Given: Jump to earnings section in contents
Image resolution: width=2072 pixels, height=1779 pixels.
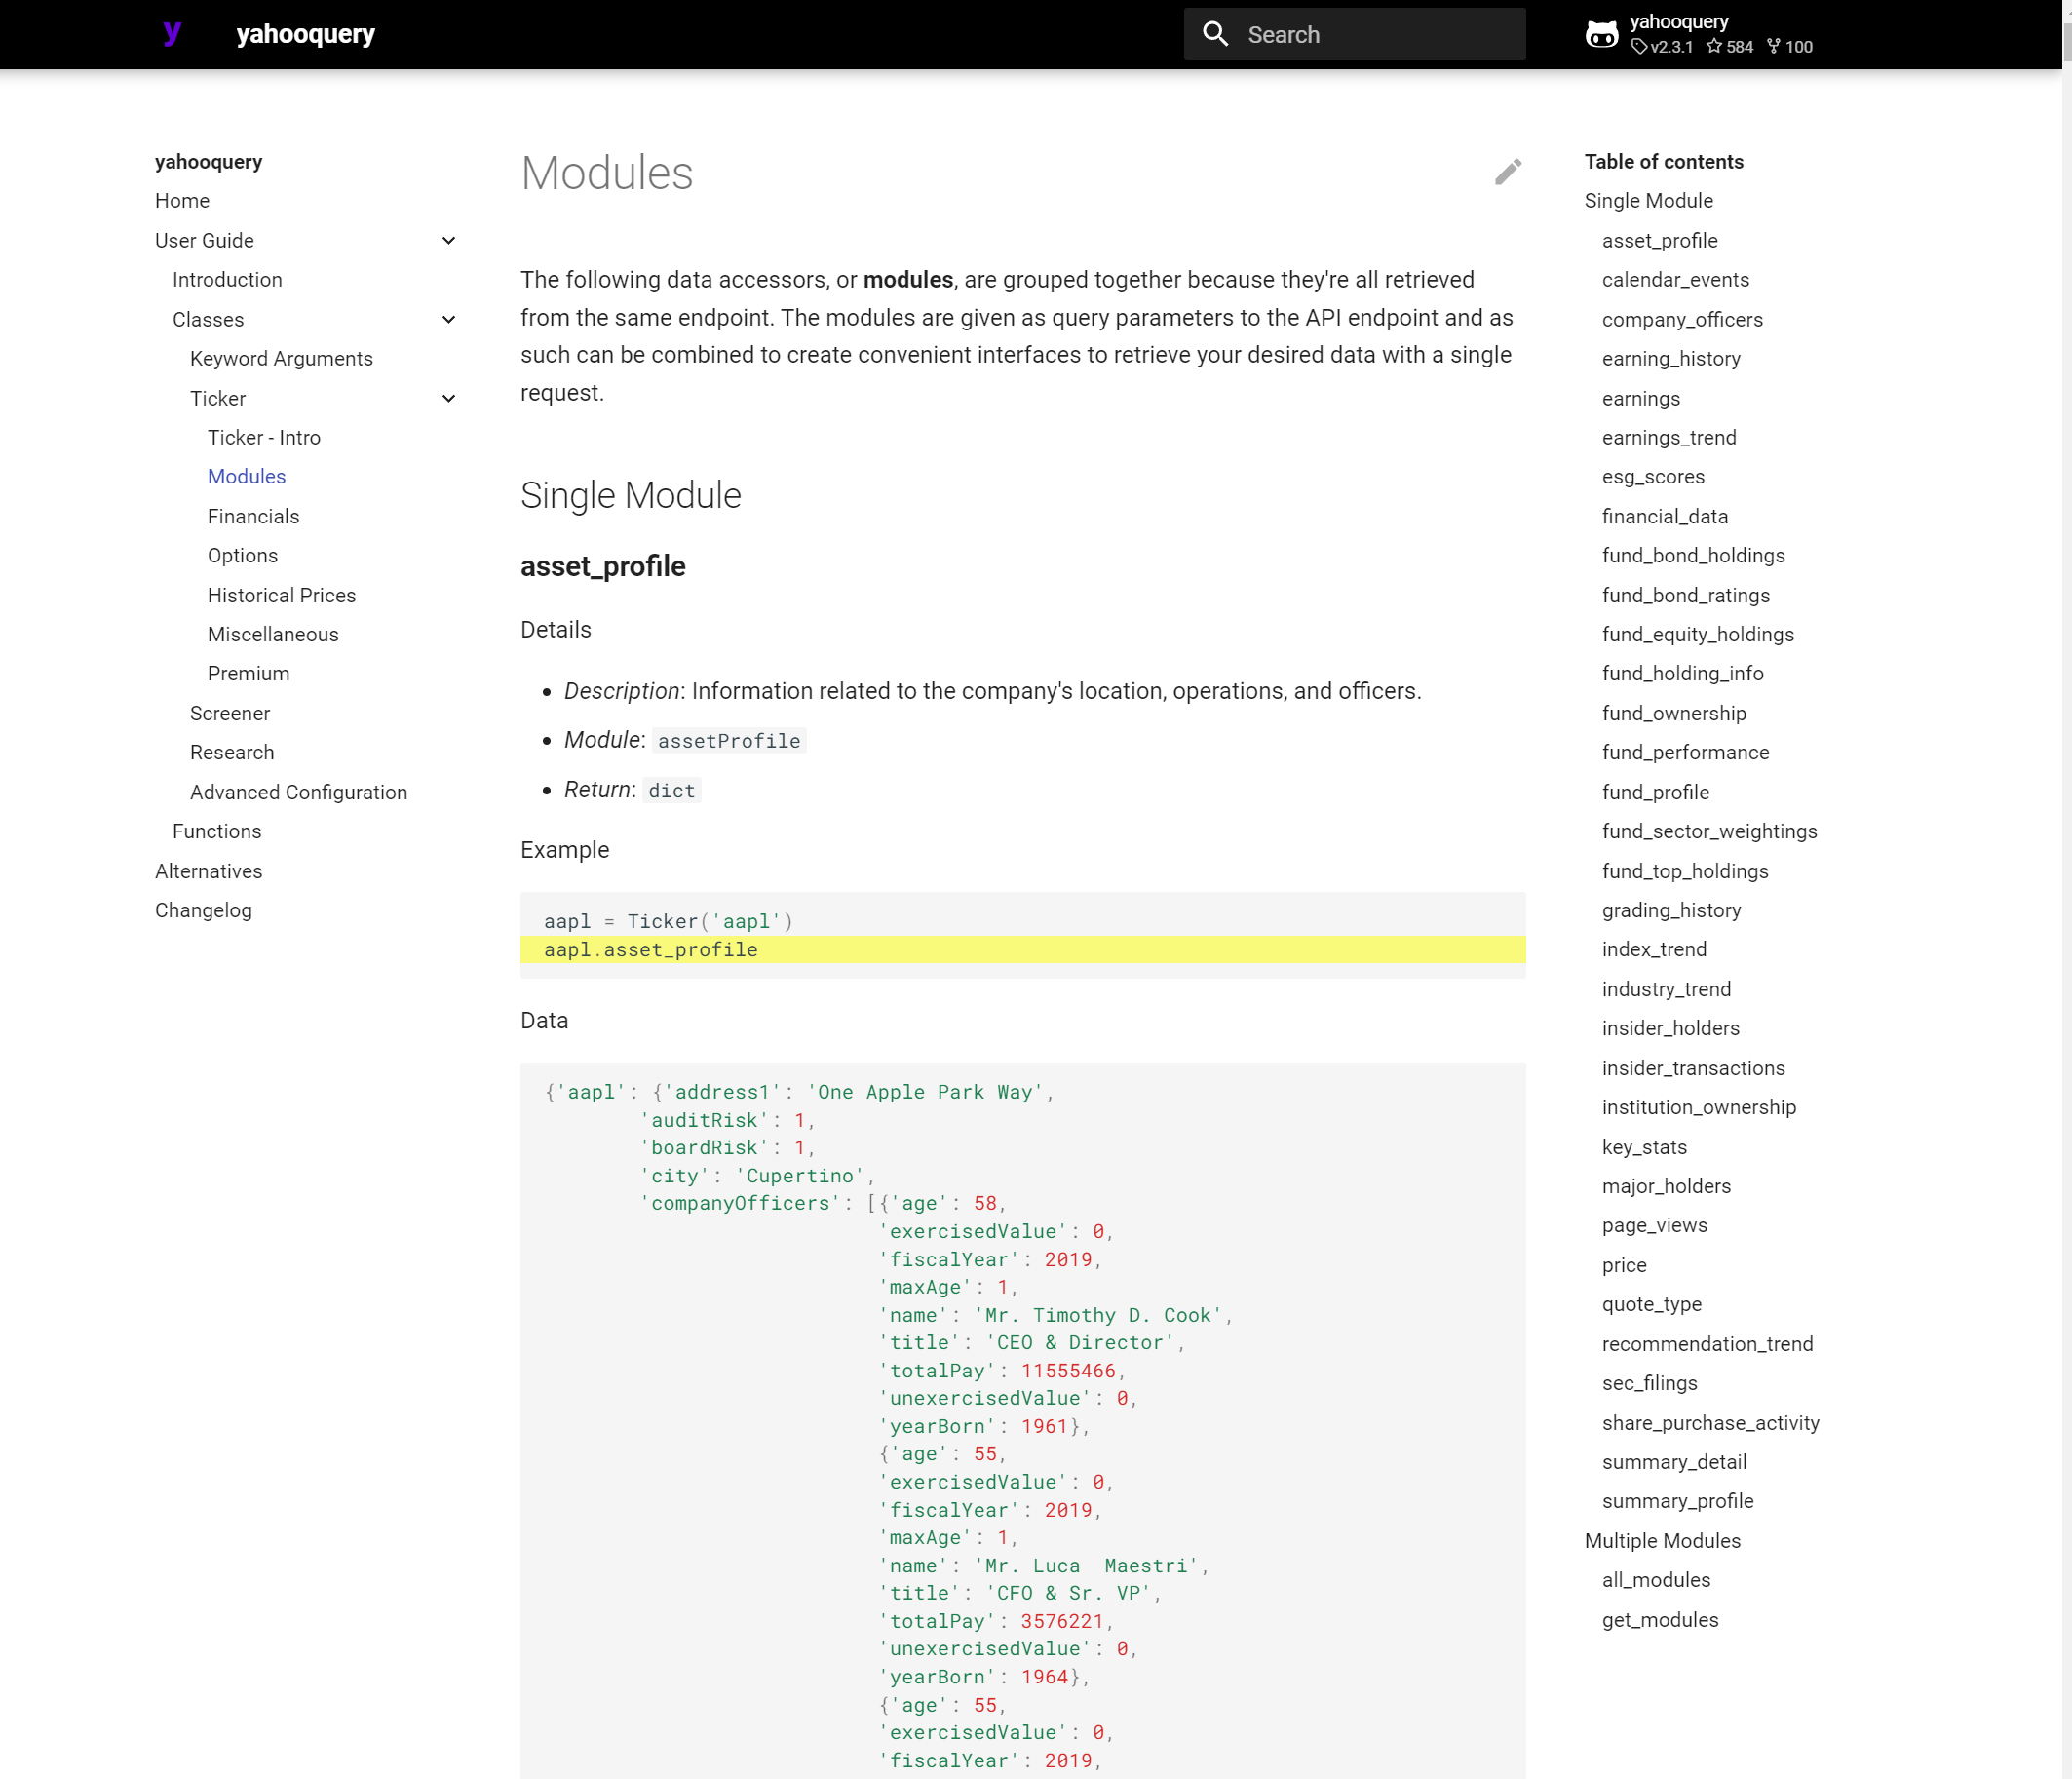Looking at the screenshot, I should [1641, 399].
